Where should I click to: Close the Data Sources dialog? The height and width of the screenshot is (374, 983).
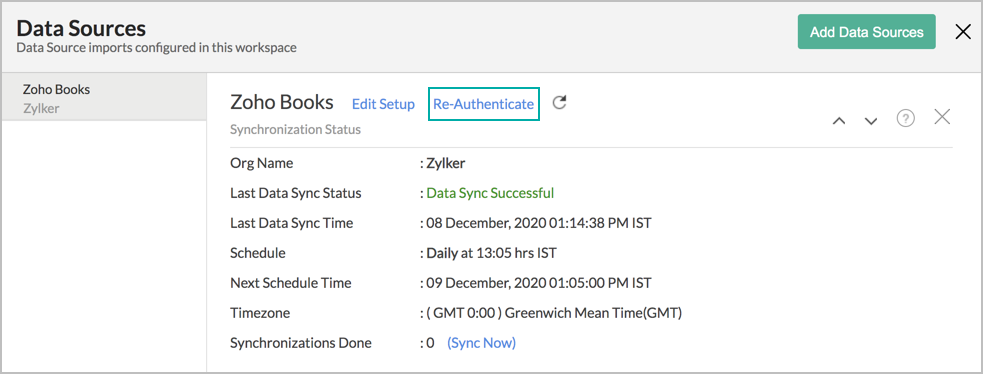pyautogui.click(x=963, y=32)
